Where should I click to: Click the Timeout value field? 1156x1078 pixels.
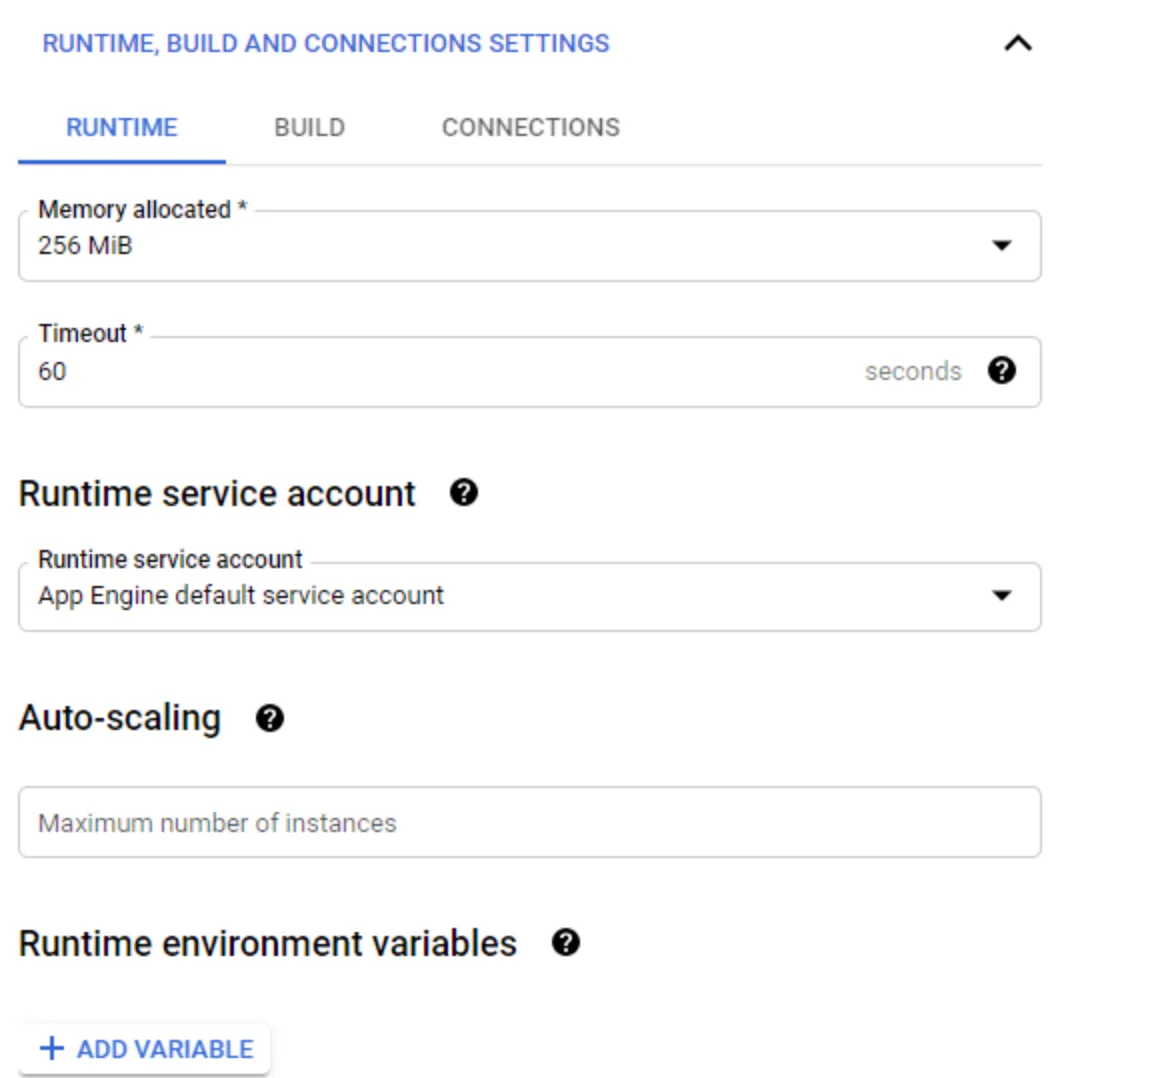tap(400, 372)
